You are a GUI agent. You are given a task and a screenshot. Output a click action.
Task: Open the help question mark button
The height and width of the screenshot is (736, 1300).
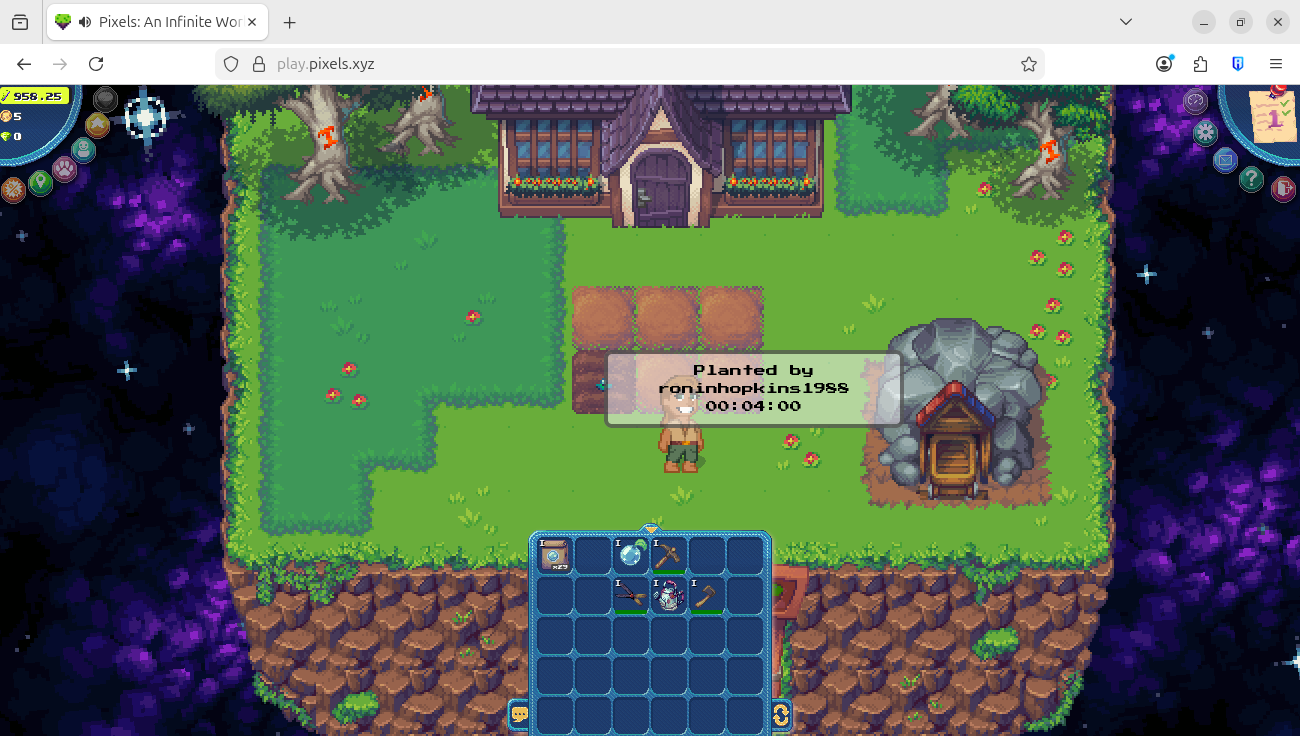coord(1251,179)
